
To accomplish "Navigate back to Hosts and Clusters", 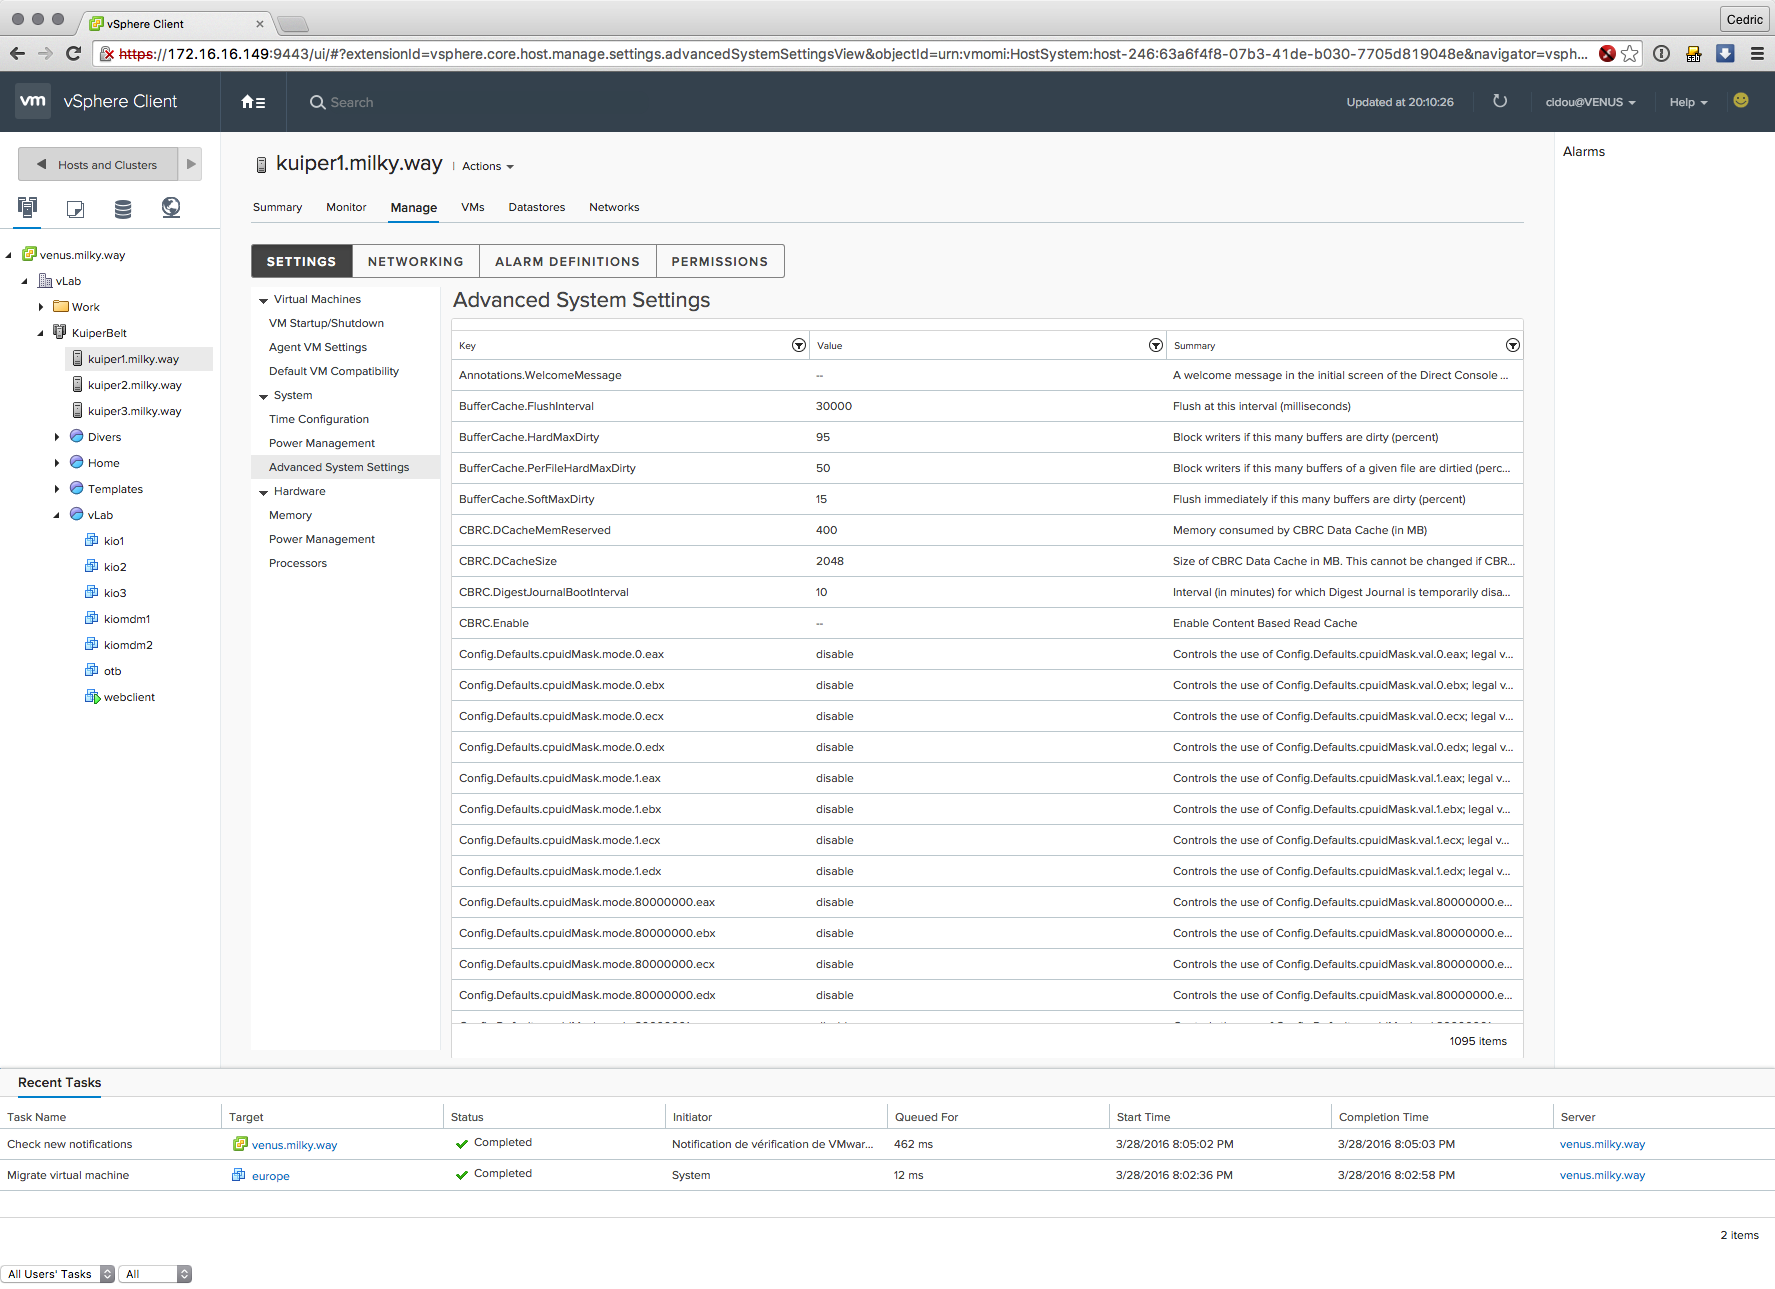I will pos(98,164).
